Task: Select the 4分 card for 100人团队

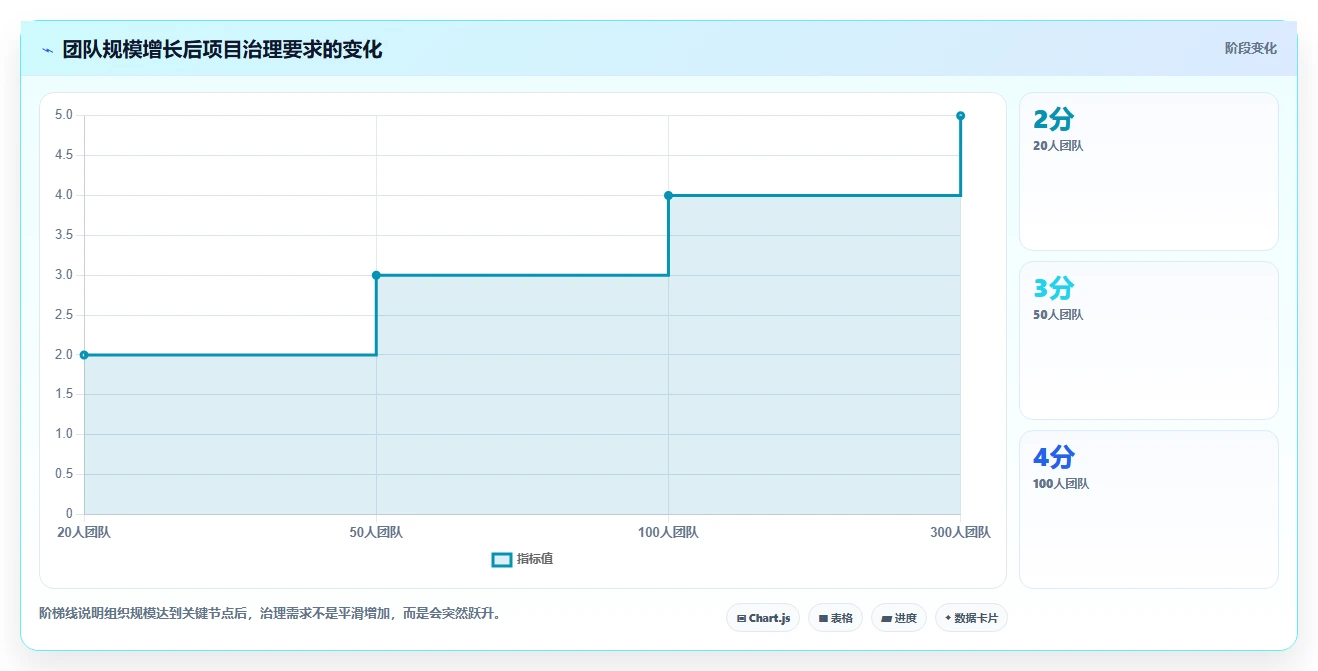Action: coord(1149,509)
